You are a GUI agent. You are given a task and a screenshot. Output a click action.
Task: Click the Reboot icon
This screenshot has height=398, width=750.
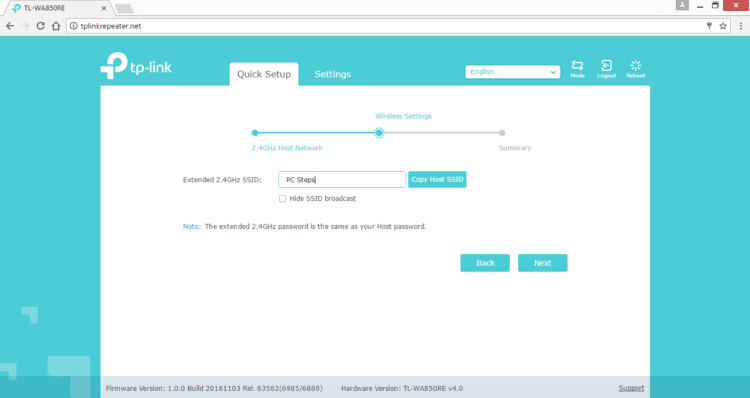636,69
